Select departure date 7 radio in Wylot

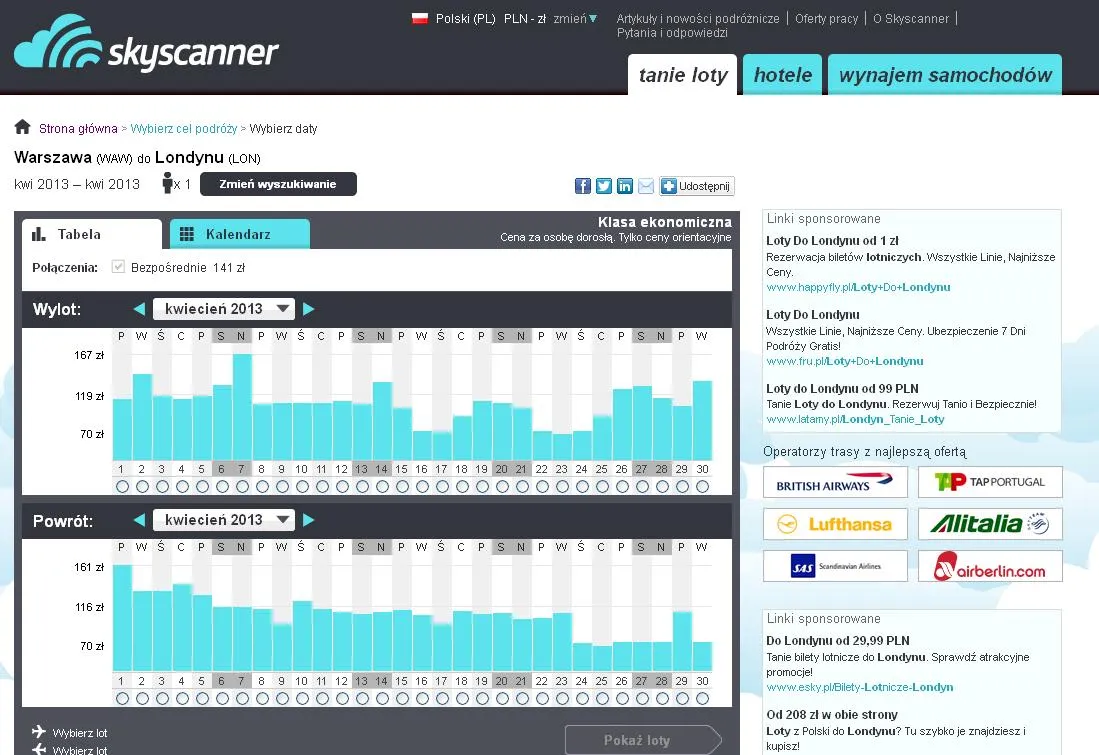click(243, 486)
